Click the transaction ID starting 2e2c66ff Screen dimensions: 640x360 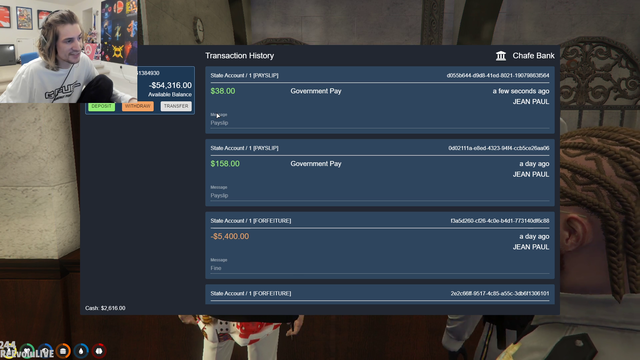pyautogui.click(x=500, y=293)
